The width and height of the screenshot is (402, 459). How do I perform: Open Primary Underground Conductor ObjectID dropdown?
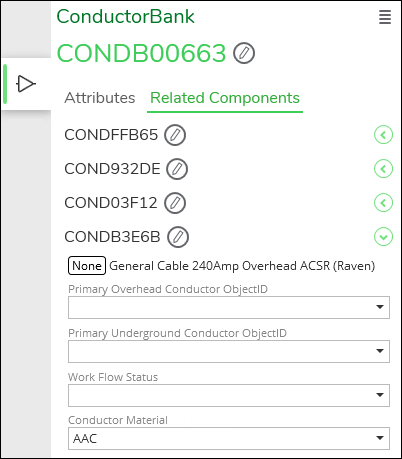229,351
